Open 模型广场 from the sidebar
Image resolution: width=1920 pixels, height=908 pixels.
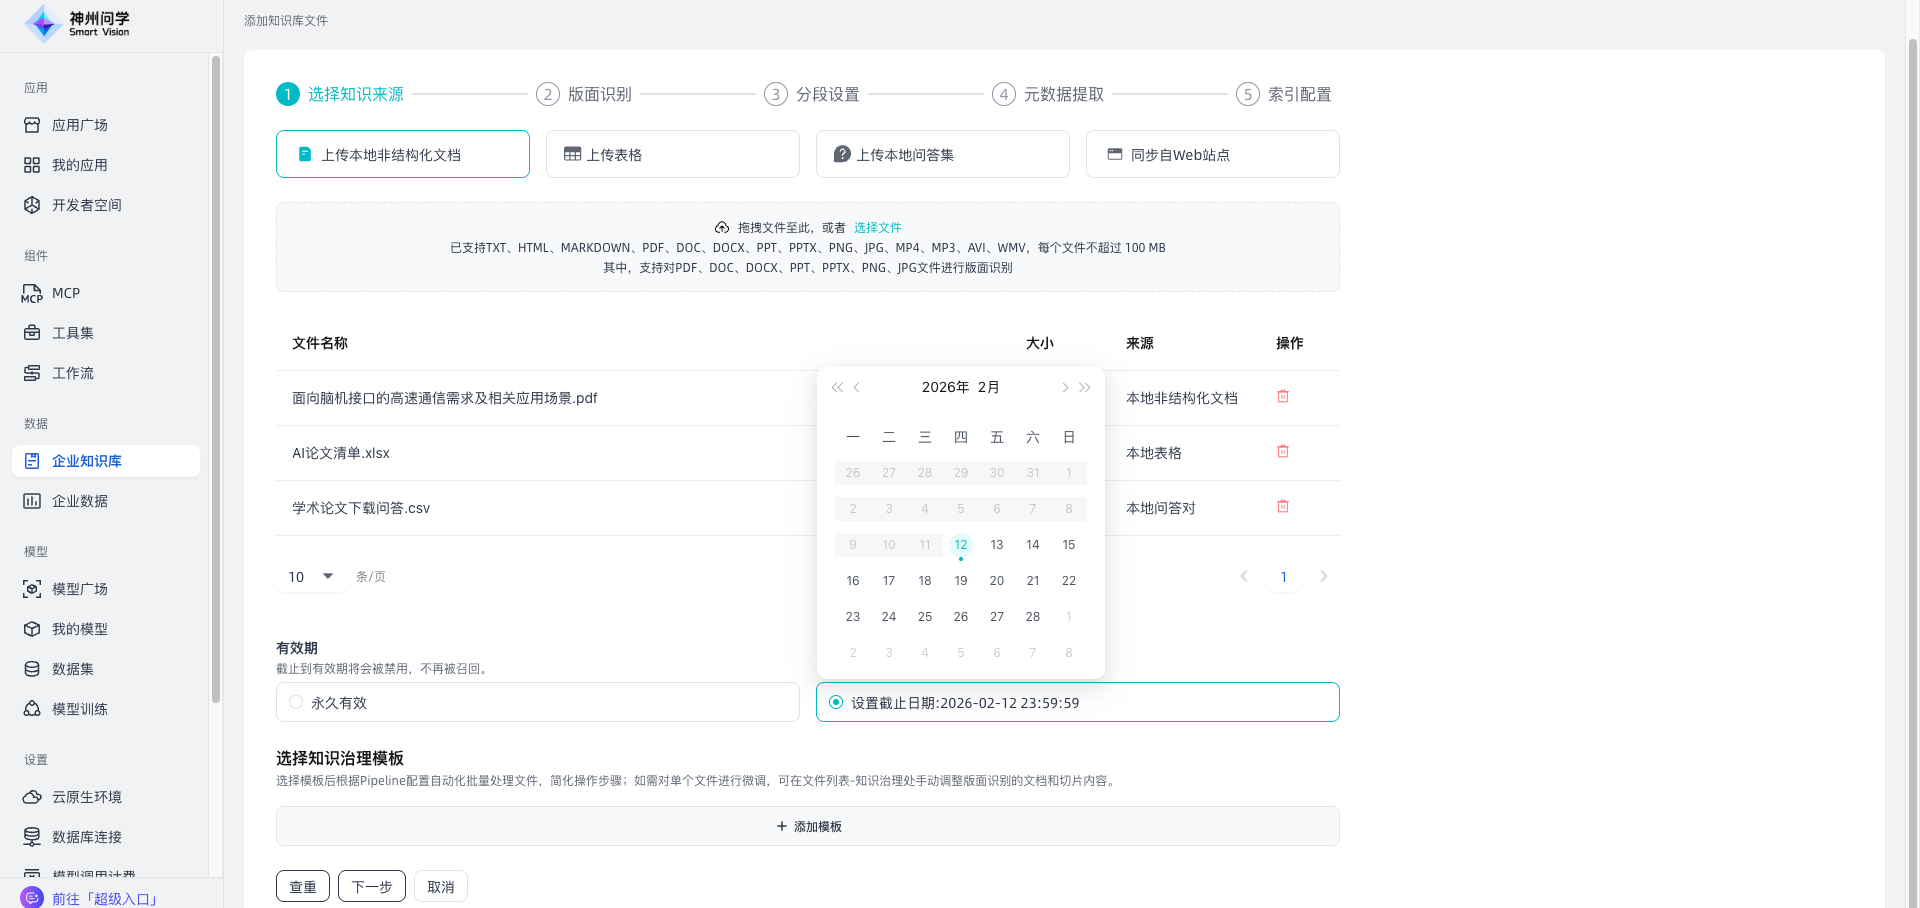tap(80, 589)
